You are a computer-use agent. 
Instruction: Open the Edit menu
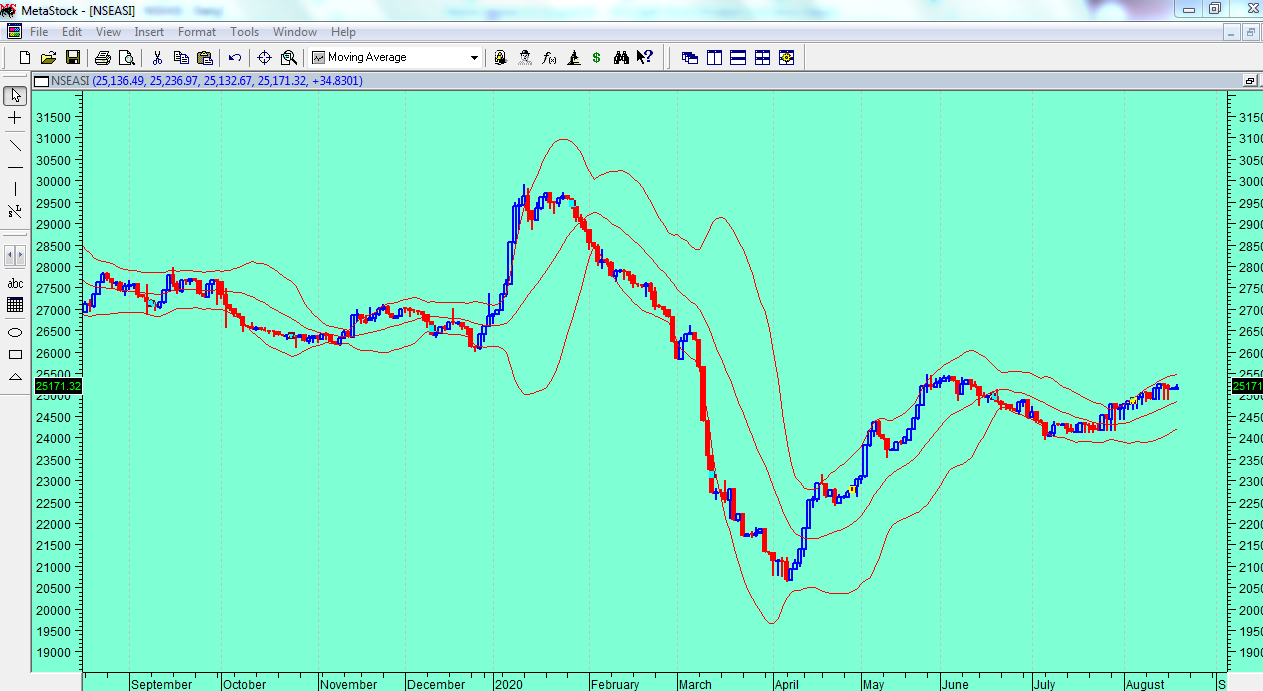tap(72, 32)
